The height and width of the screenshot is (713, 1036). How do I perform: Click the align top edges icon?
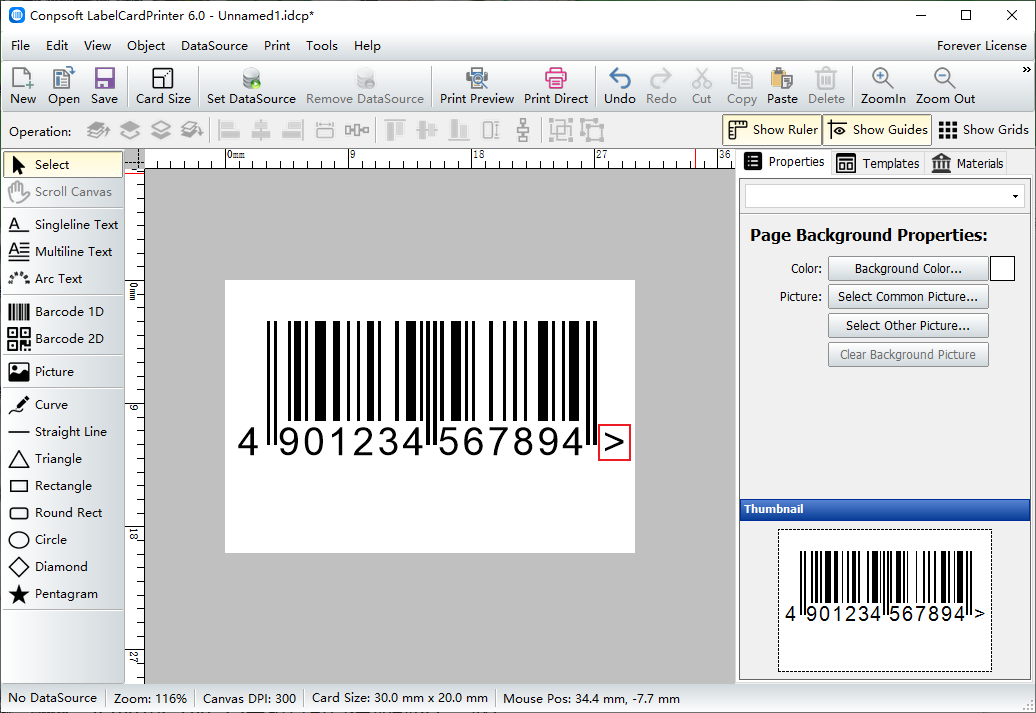click(x=394, y=130)
